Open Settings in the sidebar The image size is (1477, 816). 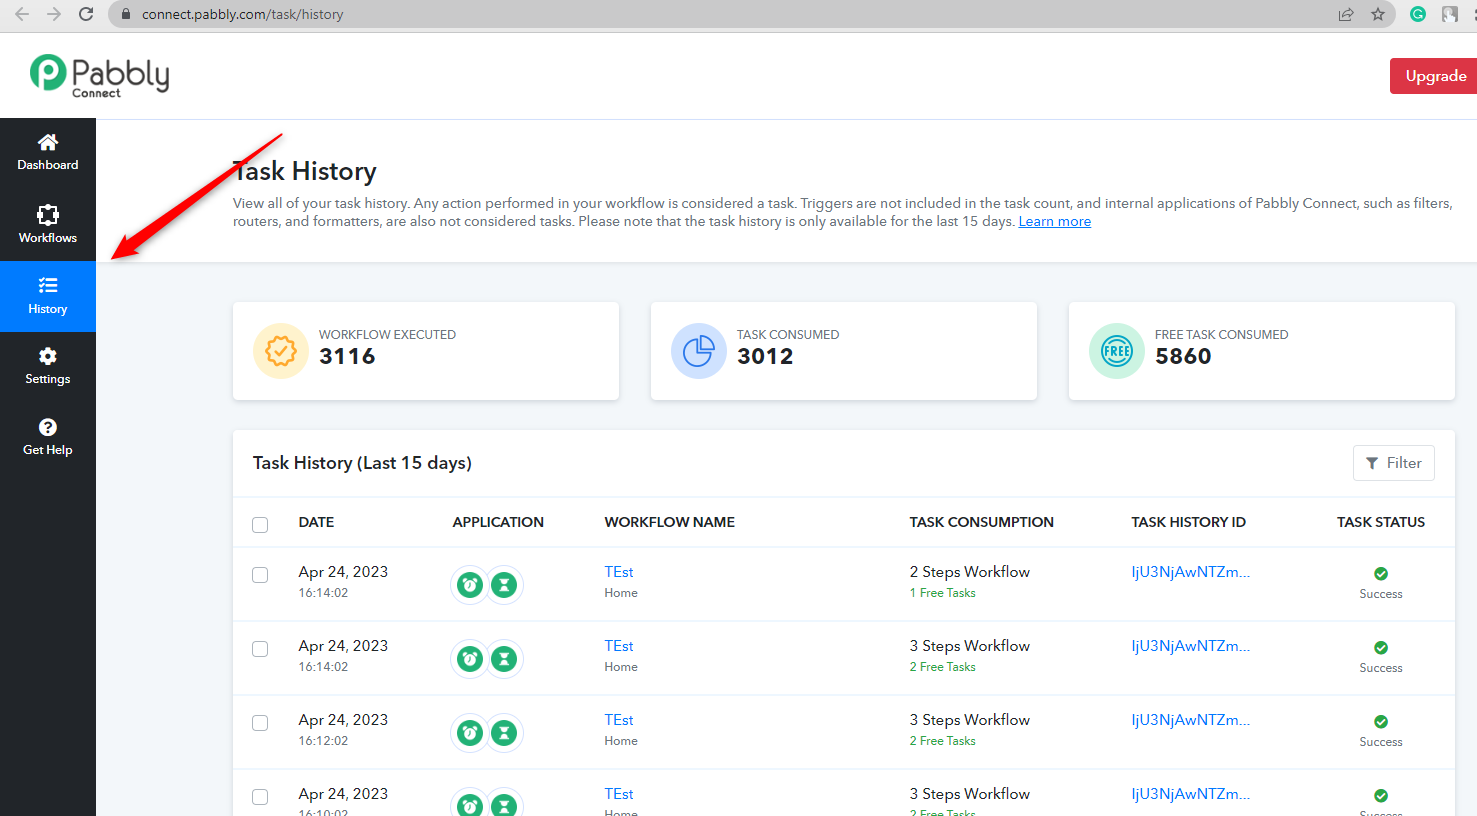[x=48, y=366]
